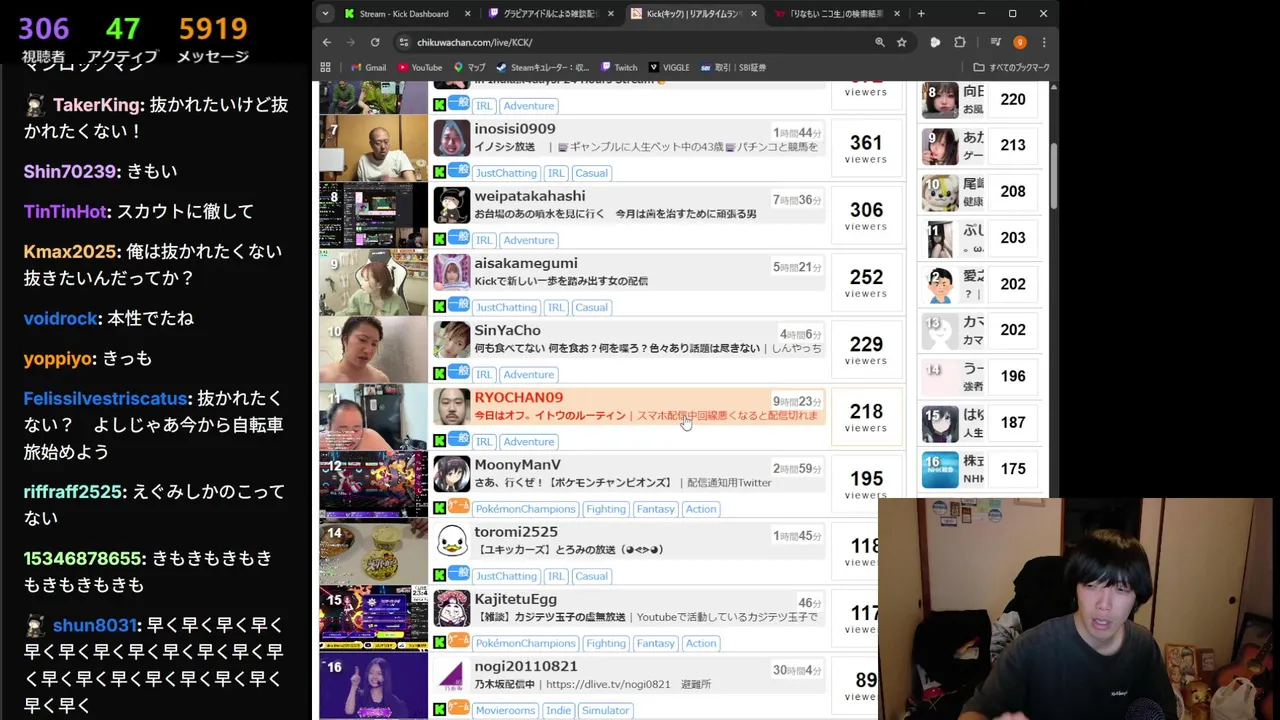Open the Twitch bookmark

pos(619,67)
